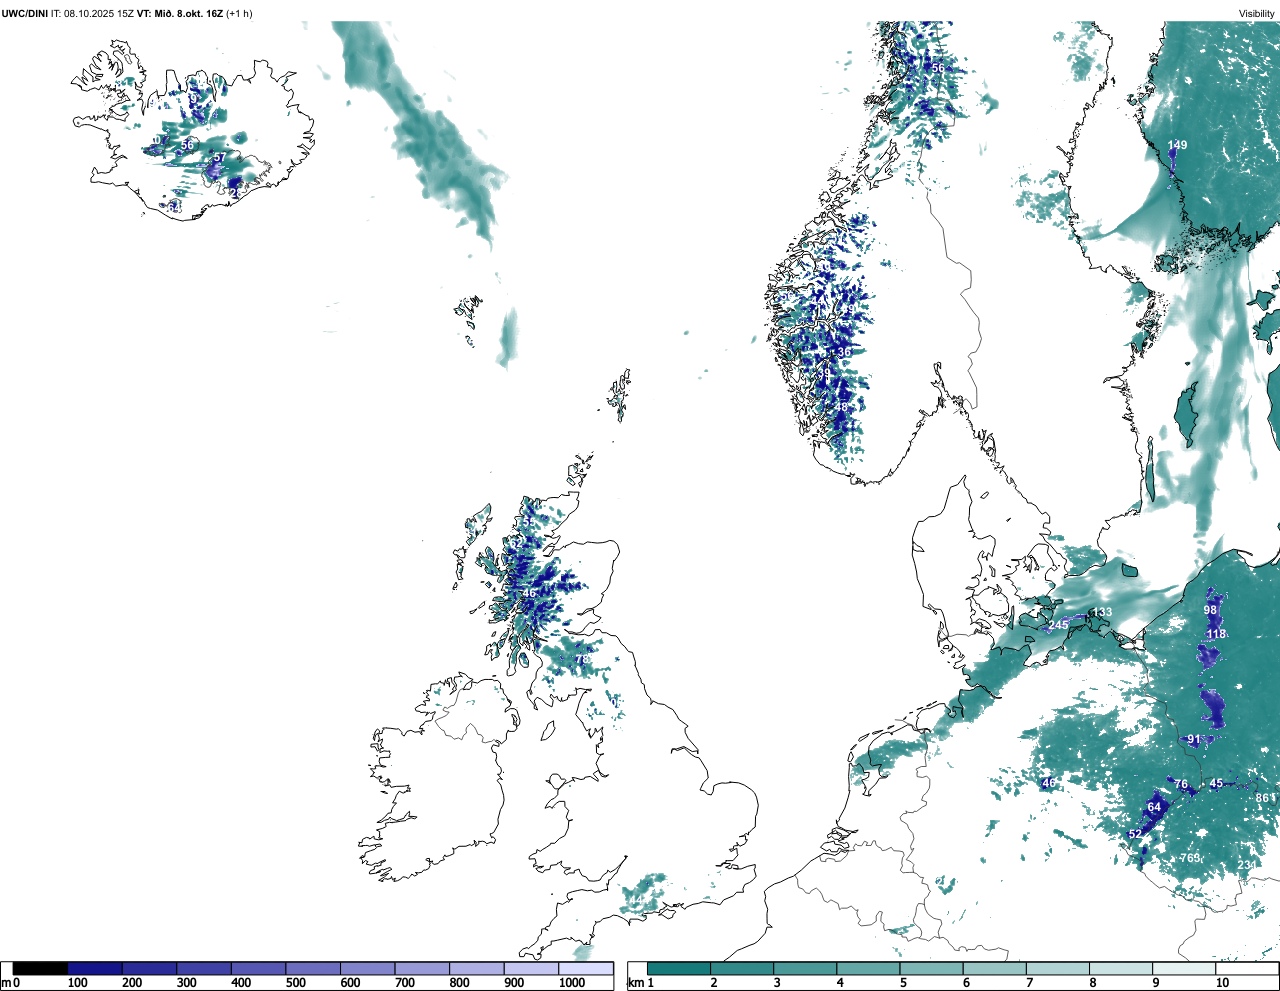Click the 'Mið. 8.okt. 16Z' valid time text
The image size is (1280, 991).
[x=187, y=13]
